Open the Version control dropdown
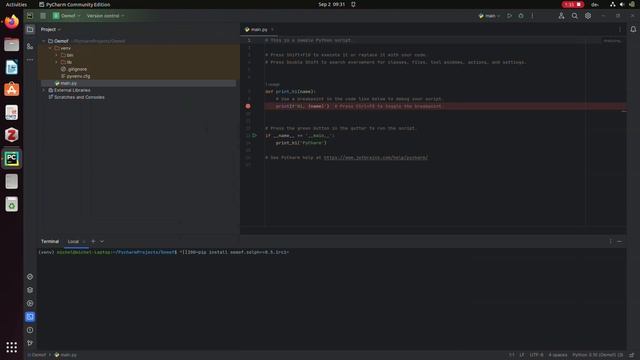640x360 pixels. (x=105, y=16)
